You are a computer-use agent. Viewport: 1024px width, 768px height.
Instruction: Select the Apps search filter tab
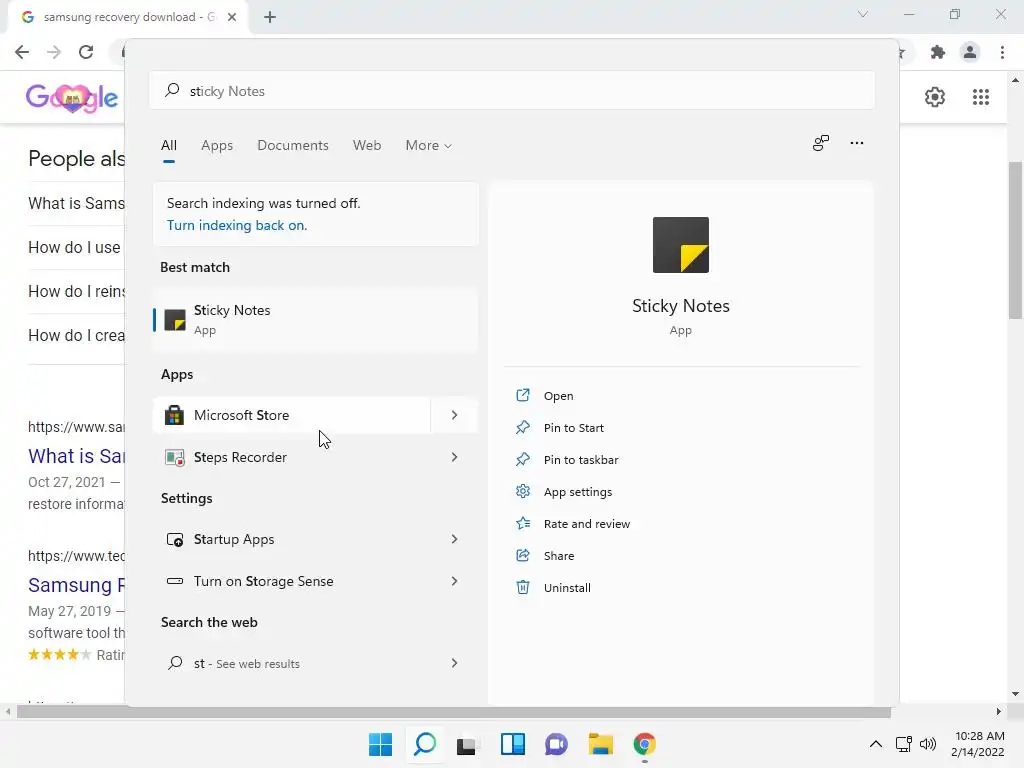click(x=217, y=146)
